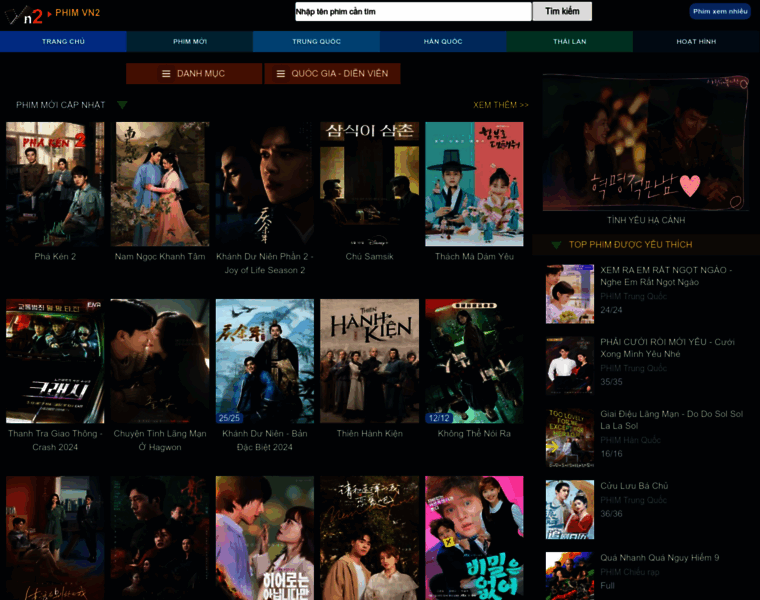Viewport: 760px width, 600px height.
Task: Open the Phải Cưới Rồi Mới Yêu thumbnail
Action: pyautogui.click(x=570, y=365)
